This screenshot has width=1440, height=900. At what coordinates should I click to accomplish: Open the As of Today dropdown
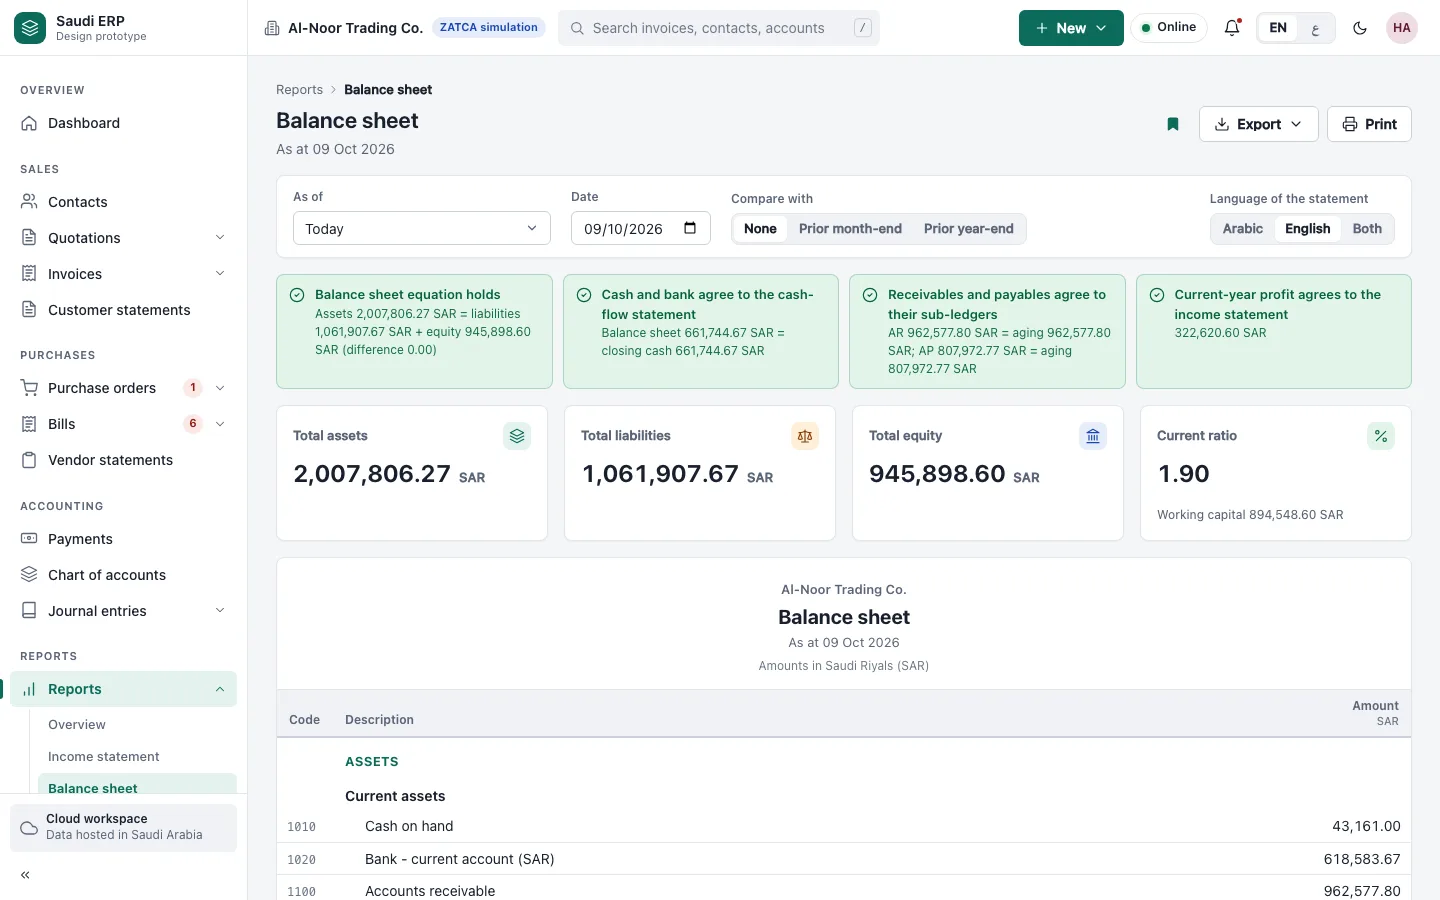click(422, 228)
